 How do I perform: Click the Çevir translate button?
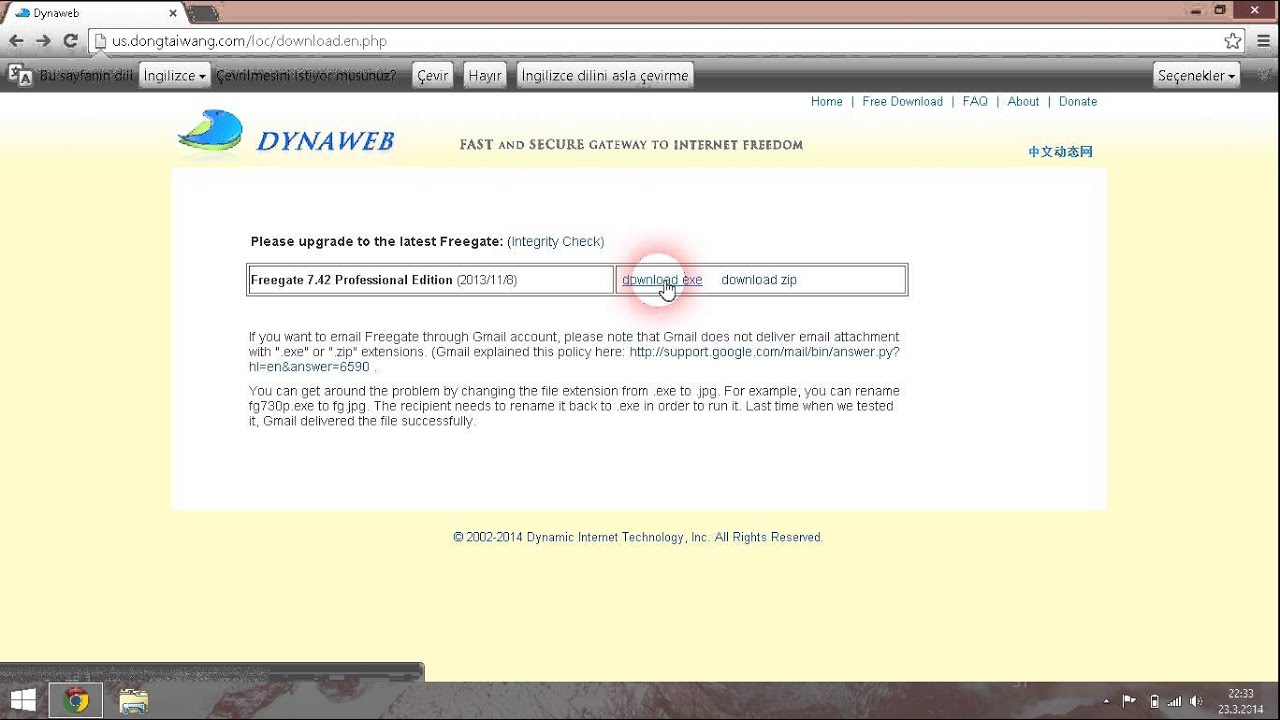point(433,76)
